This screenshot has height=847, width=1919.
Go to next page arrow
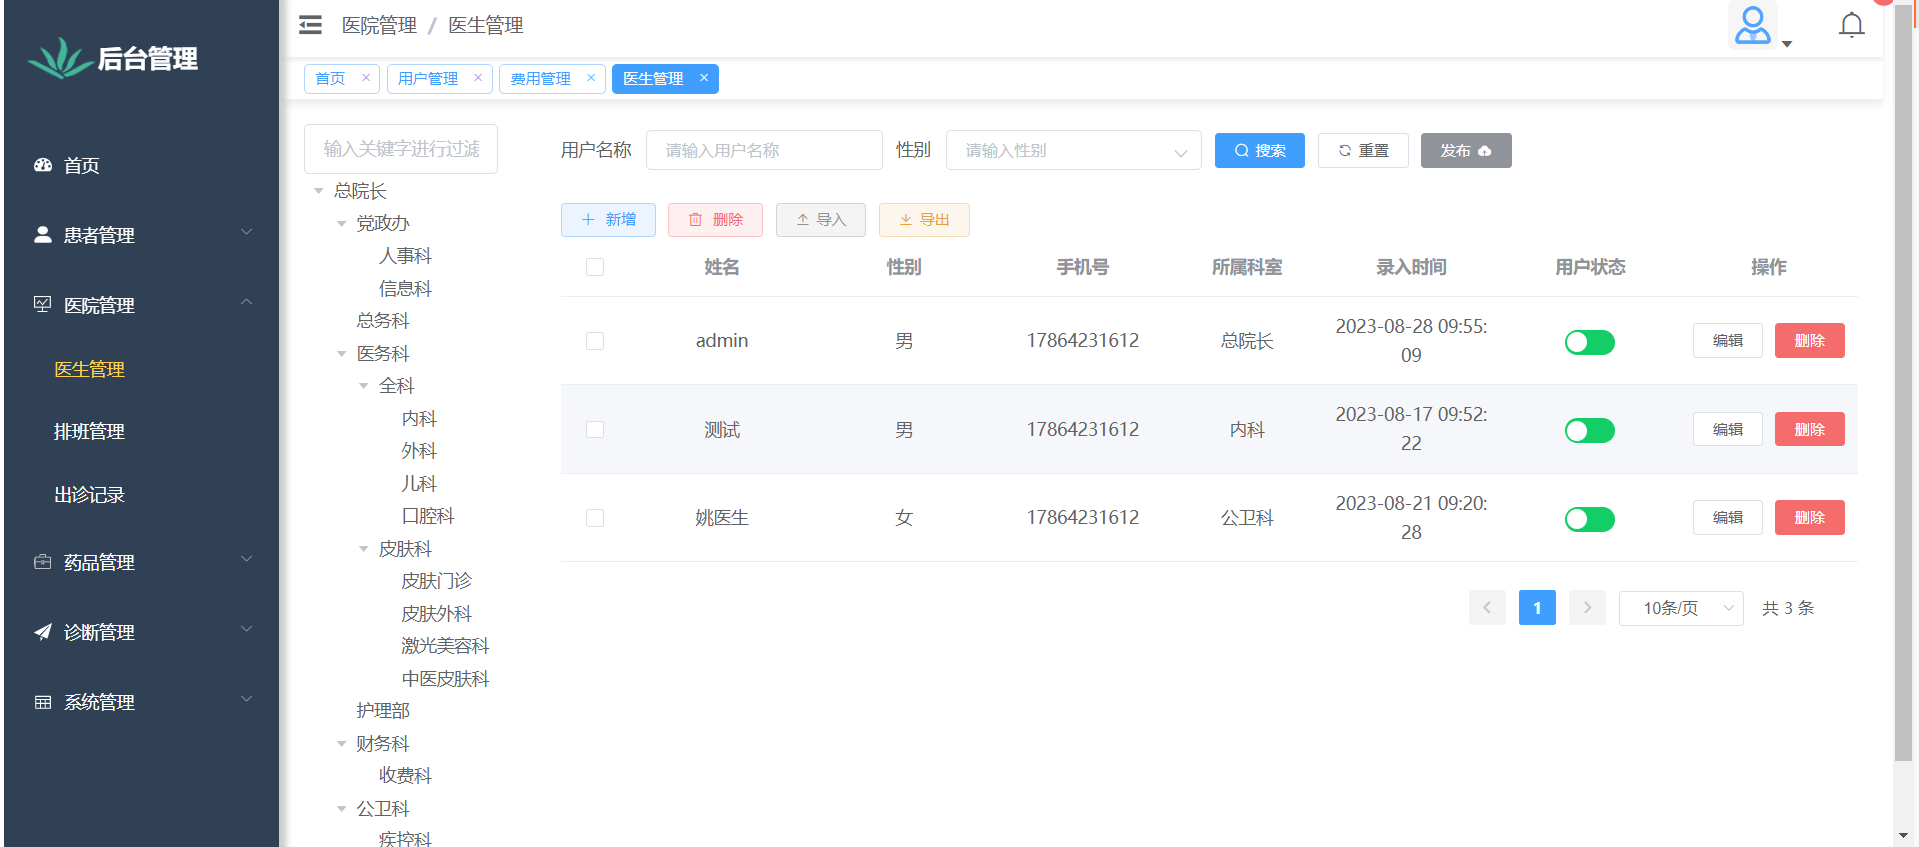1587,607
